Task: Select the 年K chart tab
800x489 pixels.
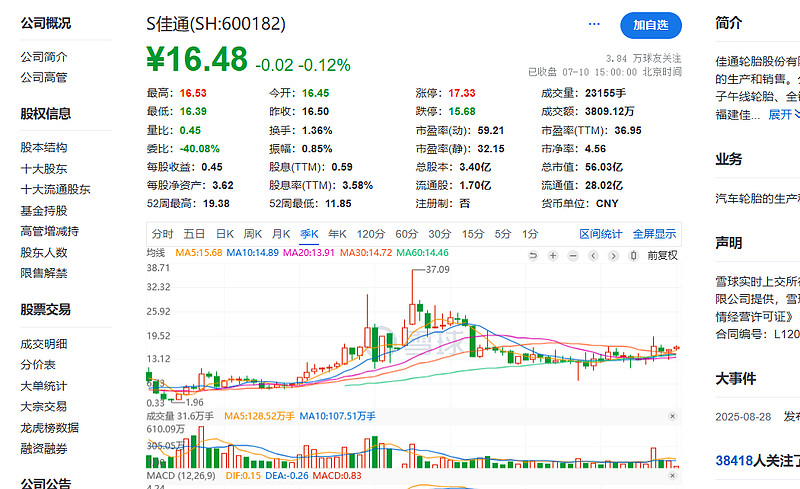Action: (x=337, y=234)
